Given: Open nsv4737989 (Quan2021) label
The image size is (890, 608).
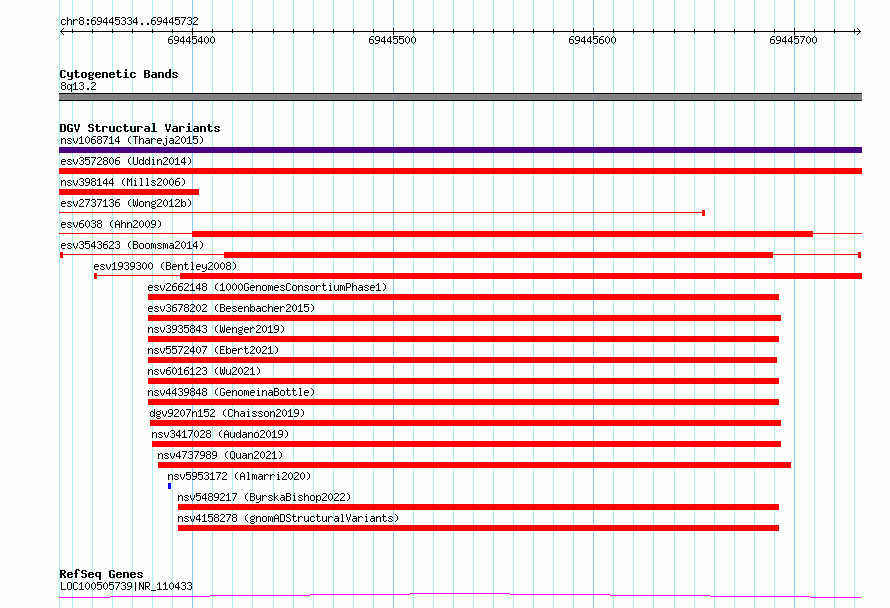Looking at the screenshot, I should click(x=220, y=455).
